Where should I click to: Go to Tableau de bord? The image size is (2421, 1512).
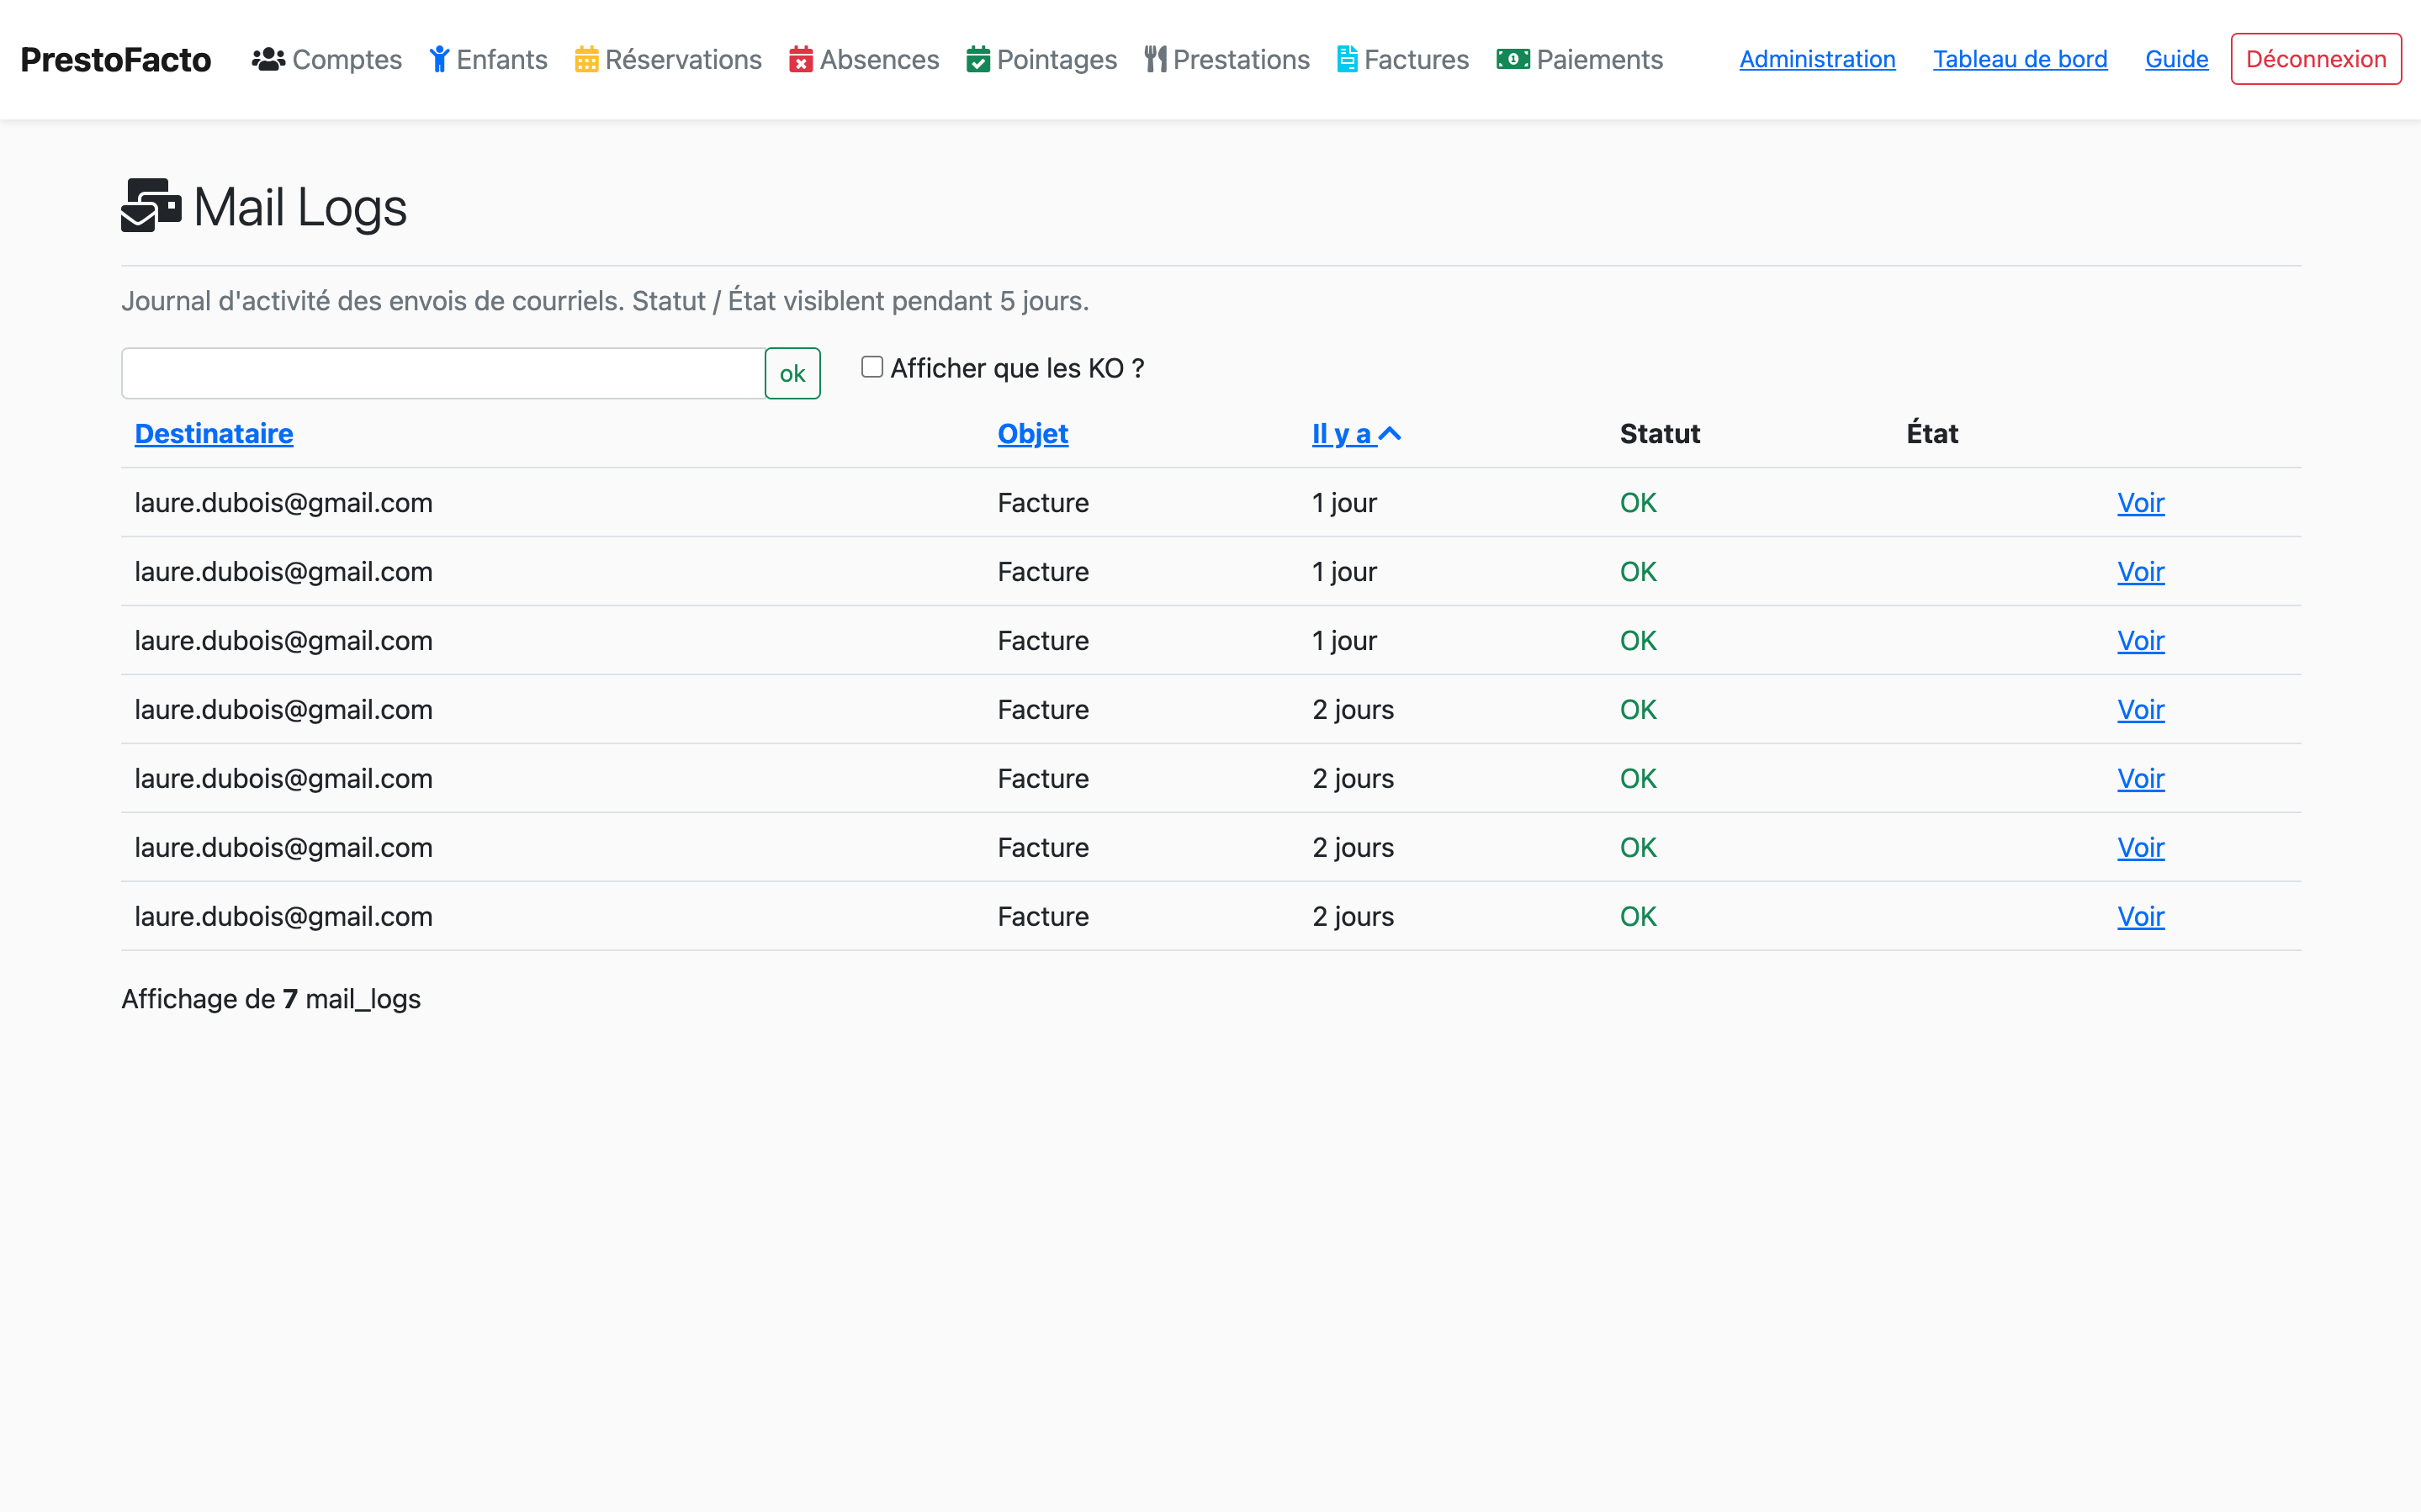click(2019, 60)
